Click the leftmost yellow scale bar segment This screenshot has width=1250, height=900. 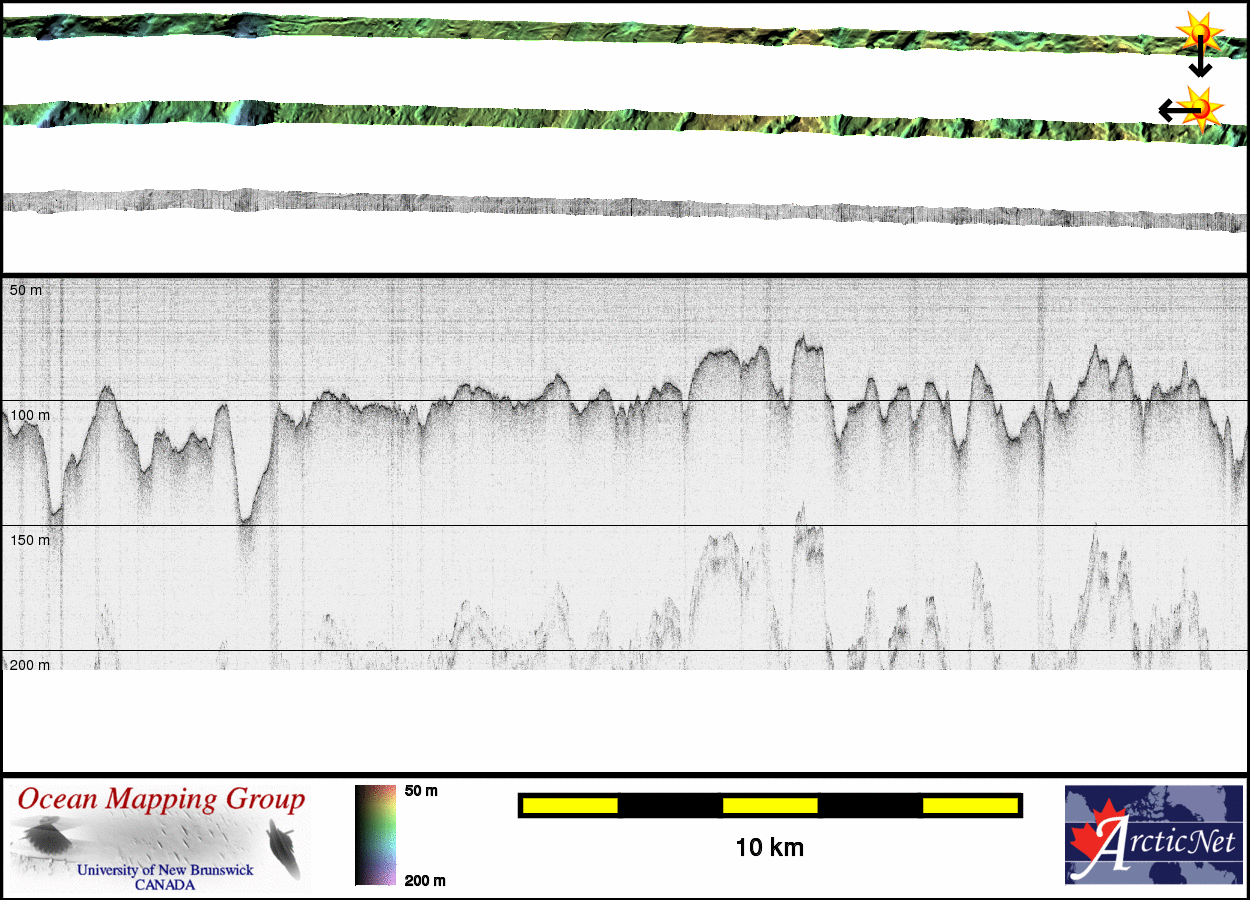click(569, 805)
